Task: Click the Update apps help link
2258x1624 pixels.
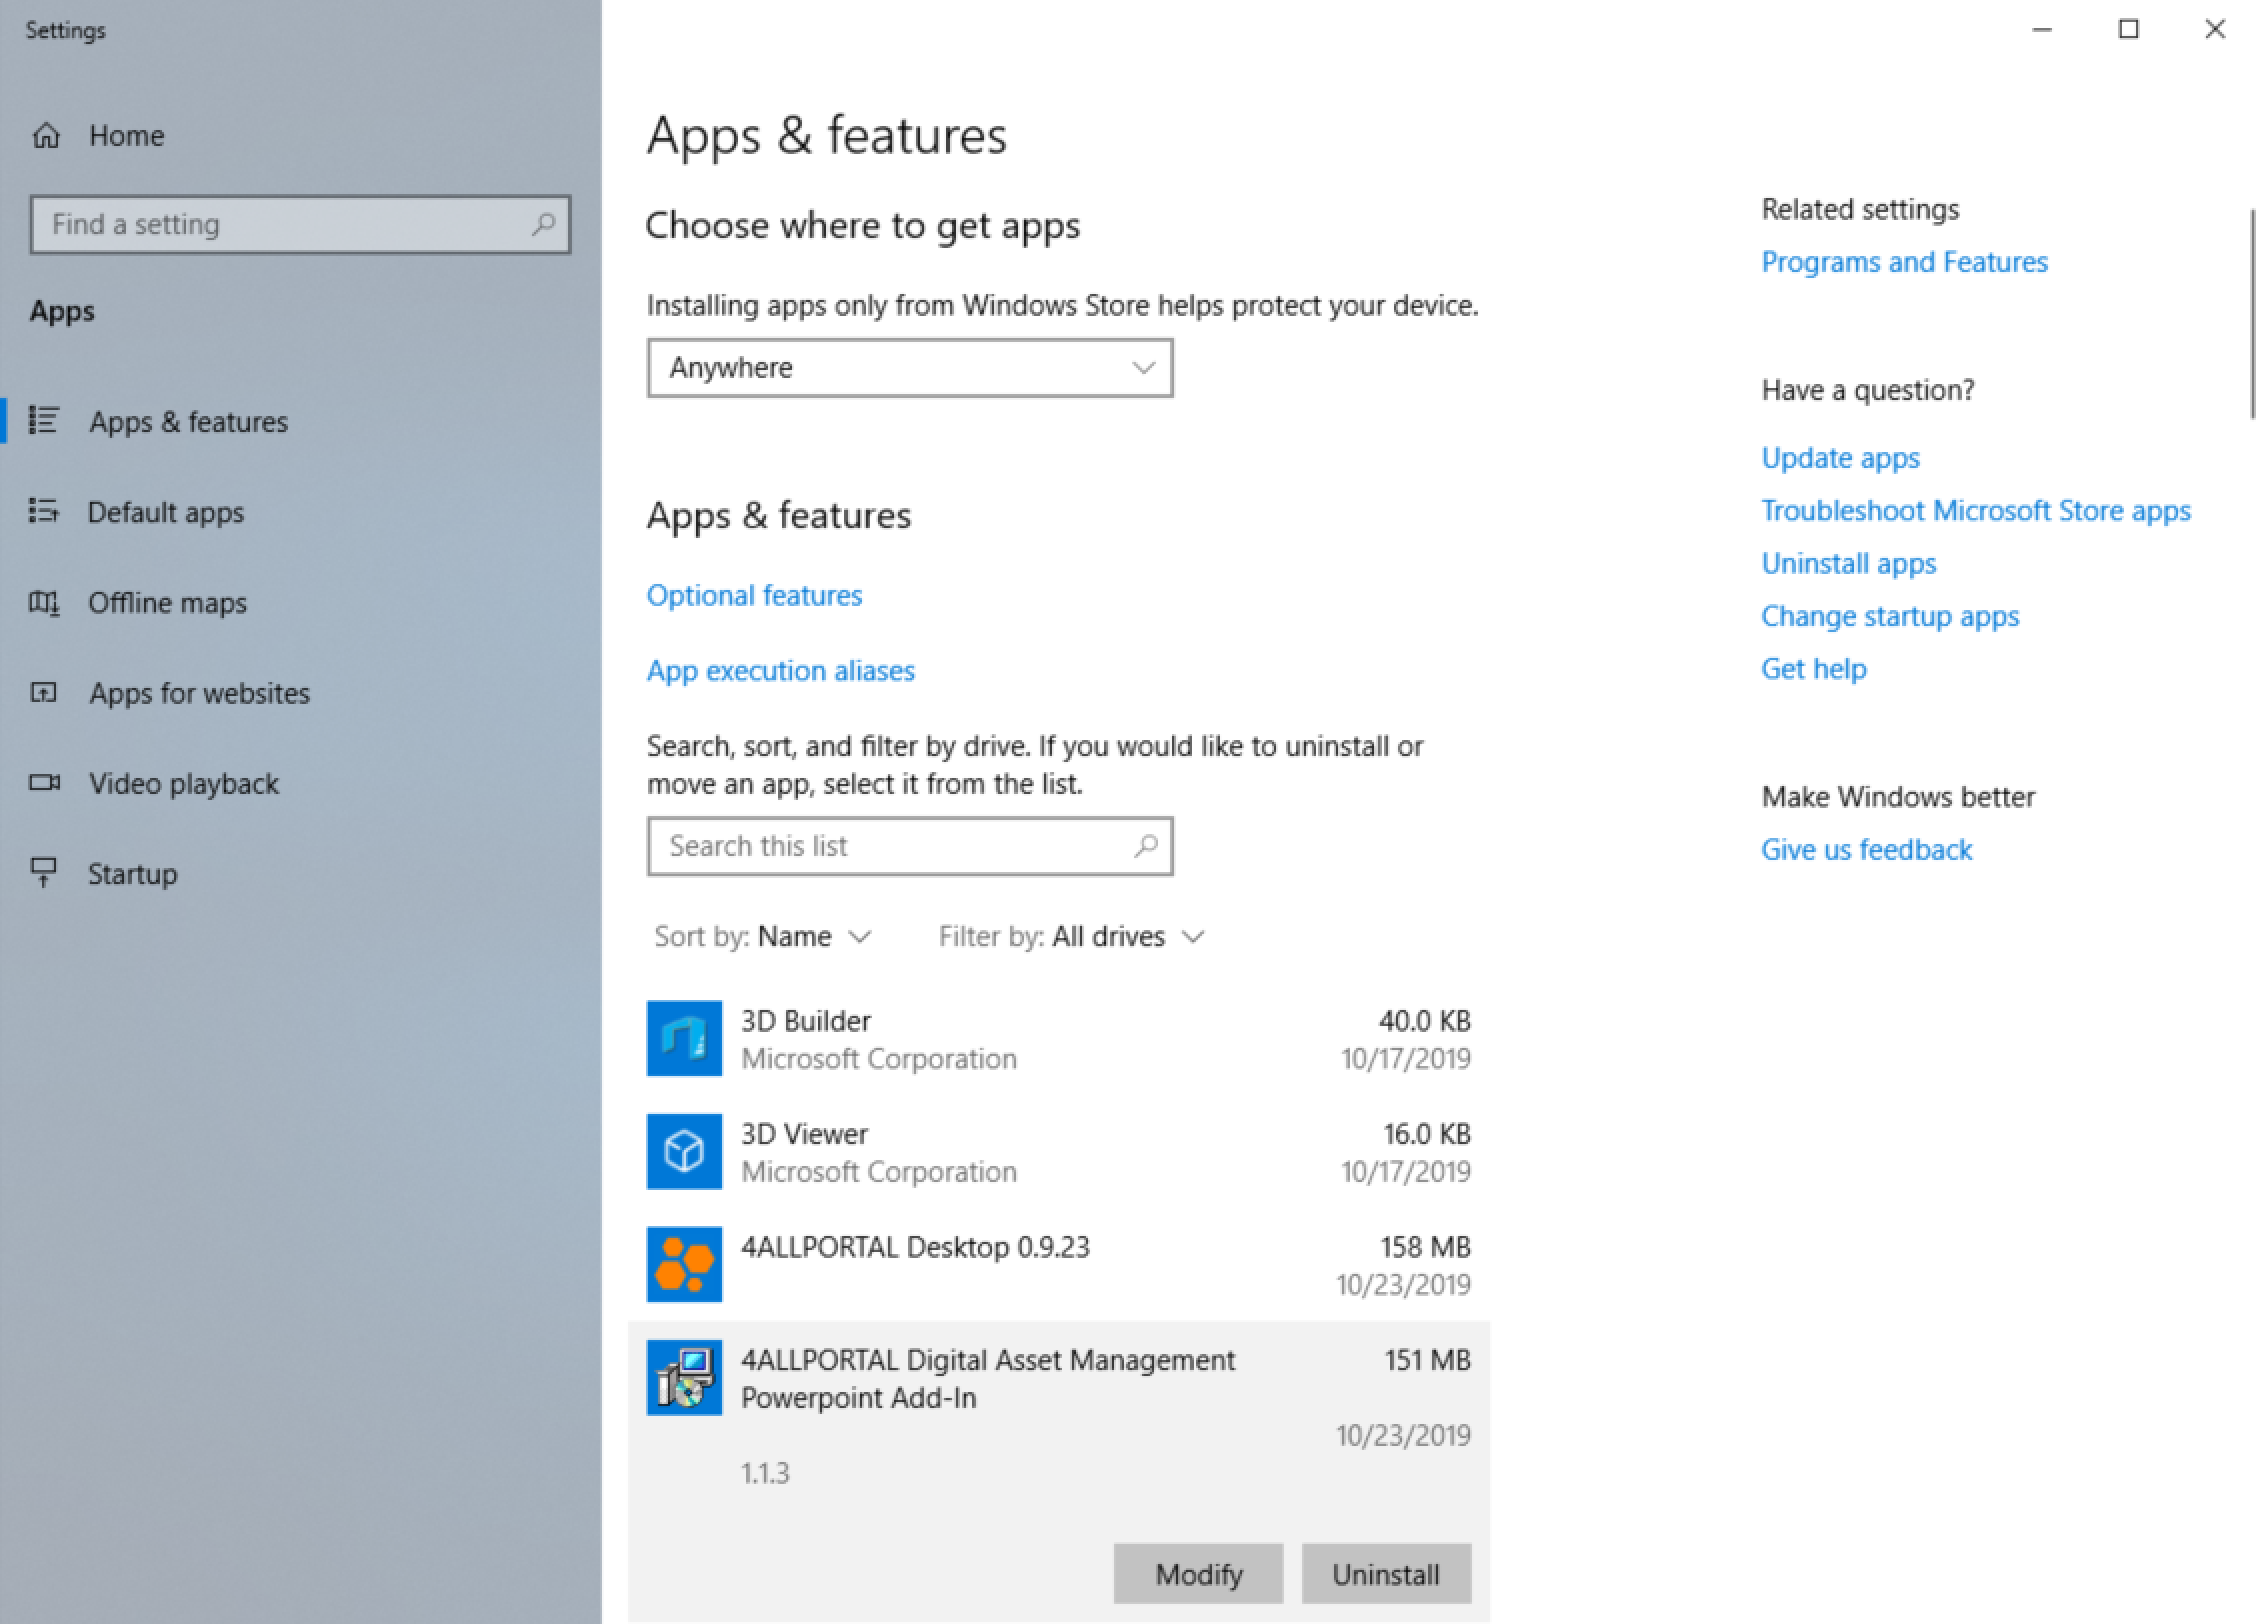Action: [1840, 458]
